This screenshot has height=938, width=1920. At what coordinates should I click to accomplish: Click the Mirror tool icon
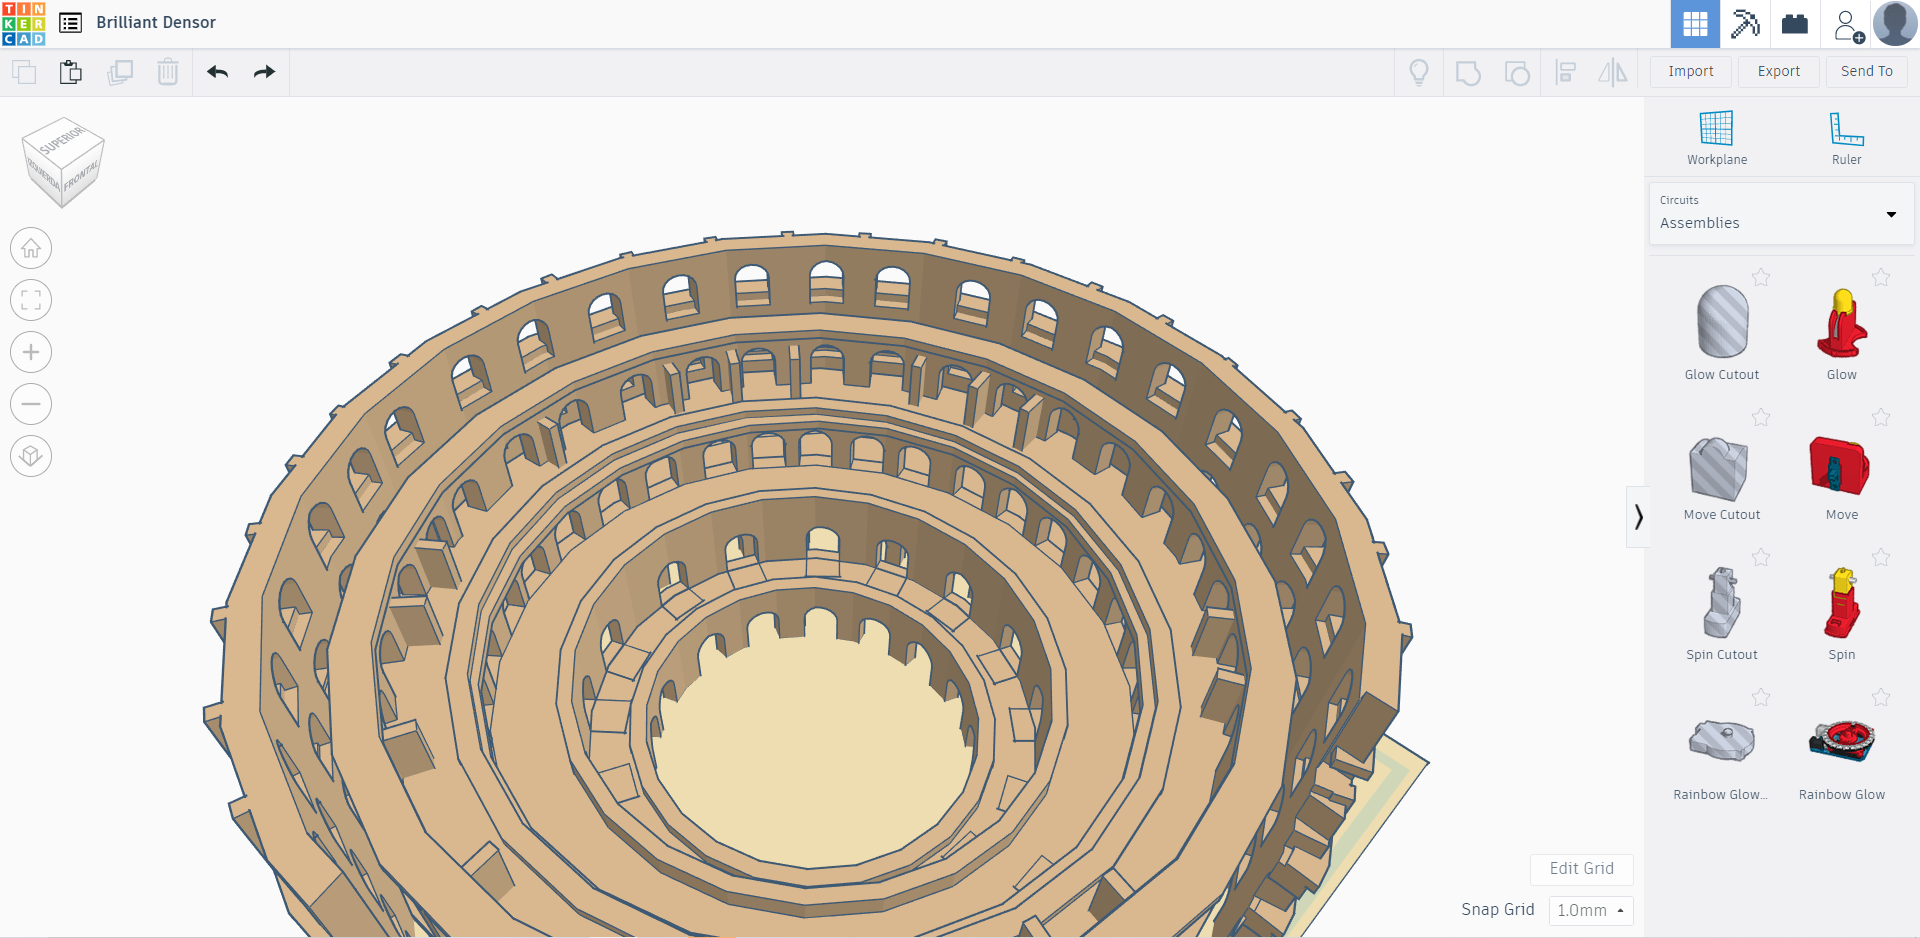pos(1613,72)
